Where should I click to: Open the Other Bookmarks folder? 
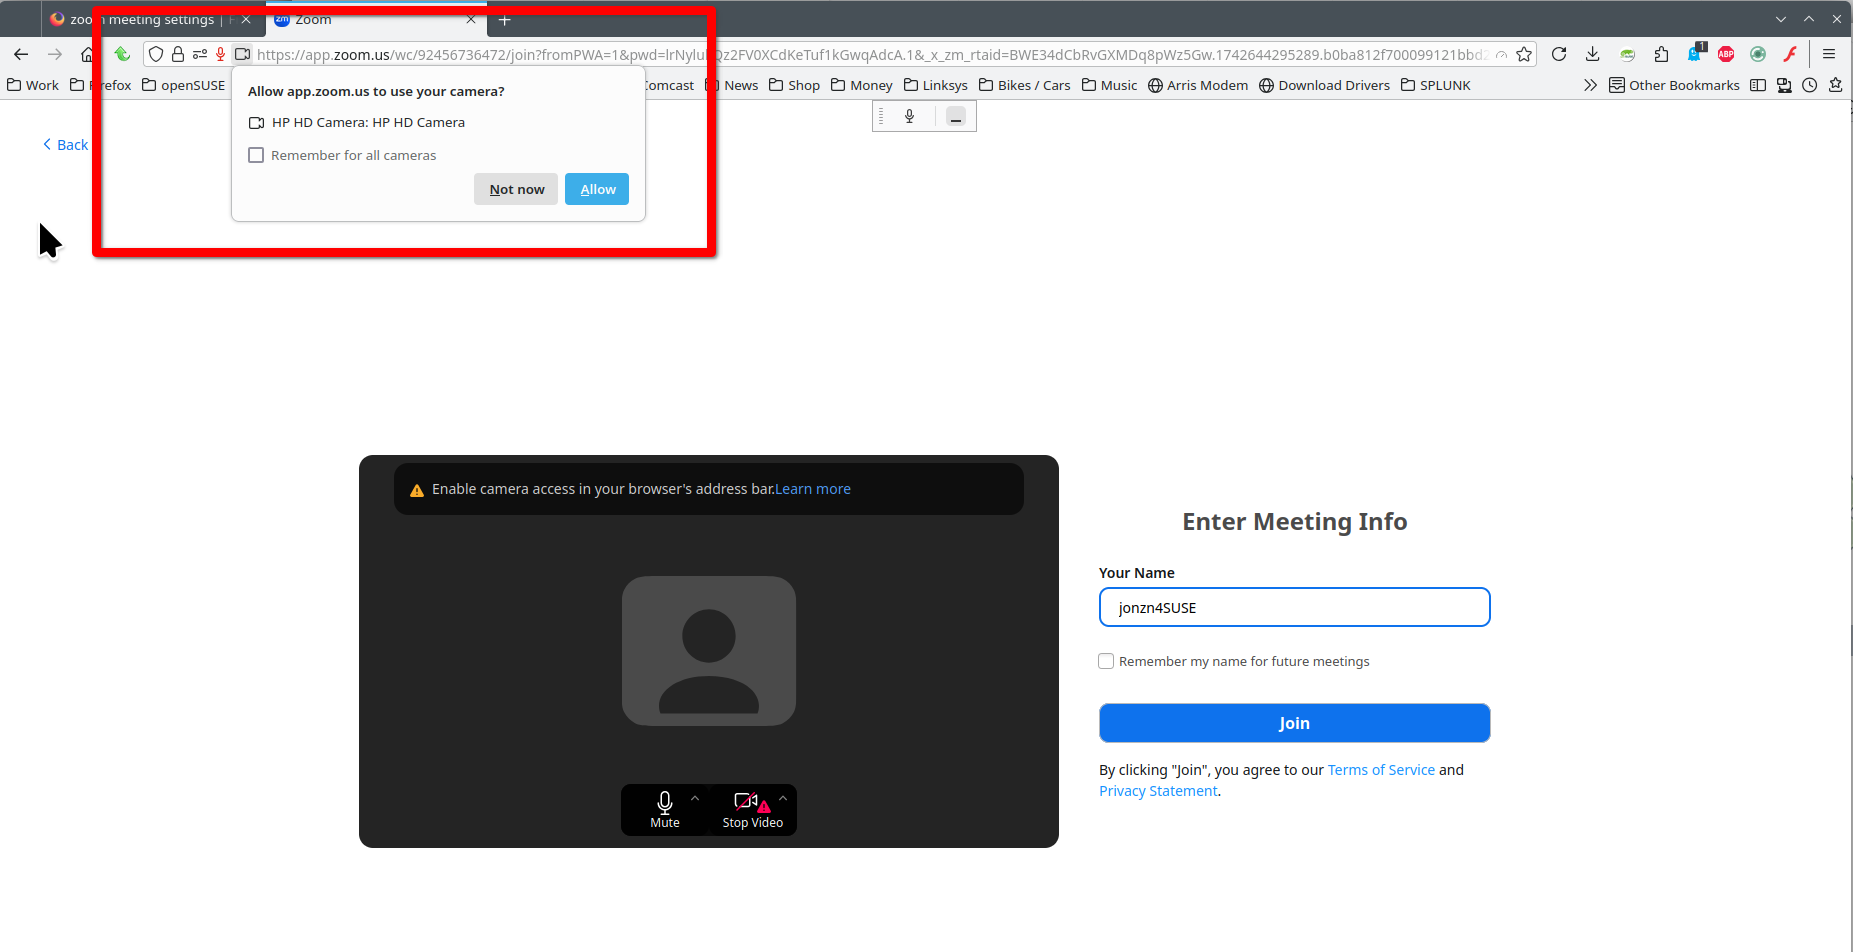[x=1674, y=85]
